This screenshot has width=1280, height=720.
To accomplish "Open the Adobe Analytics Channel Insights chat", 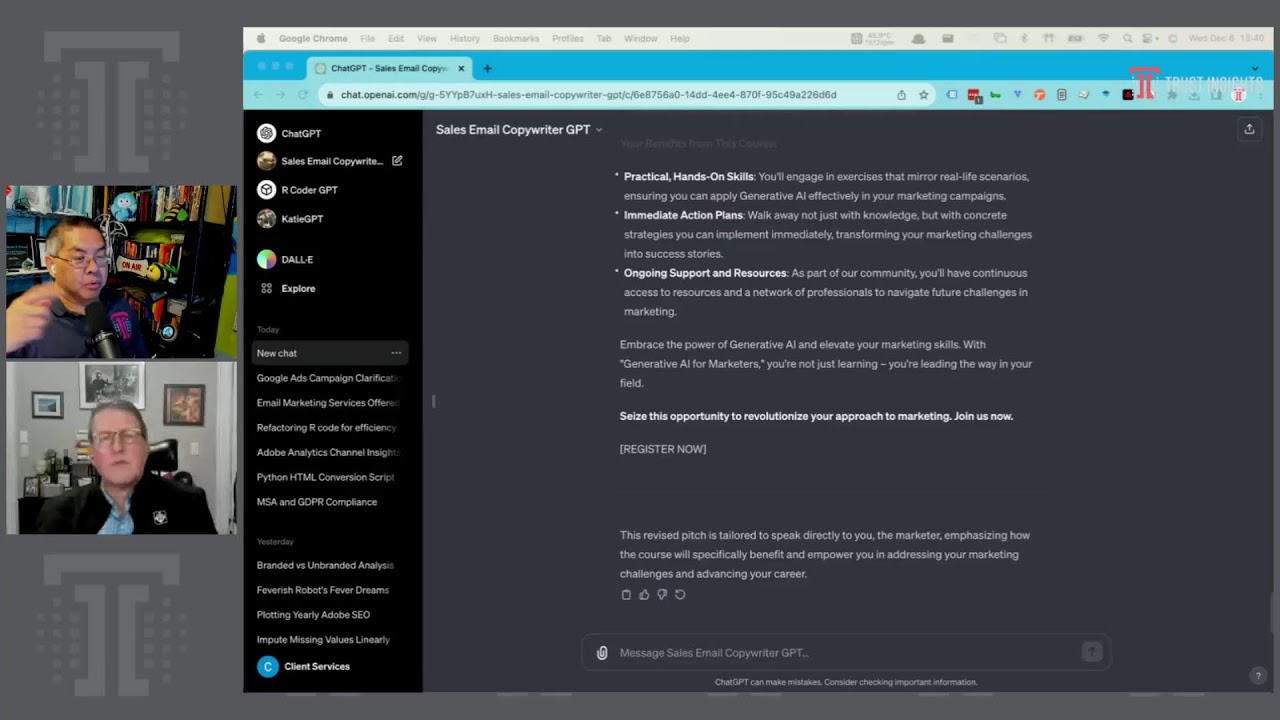I will (x=330, y=452).
